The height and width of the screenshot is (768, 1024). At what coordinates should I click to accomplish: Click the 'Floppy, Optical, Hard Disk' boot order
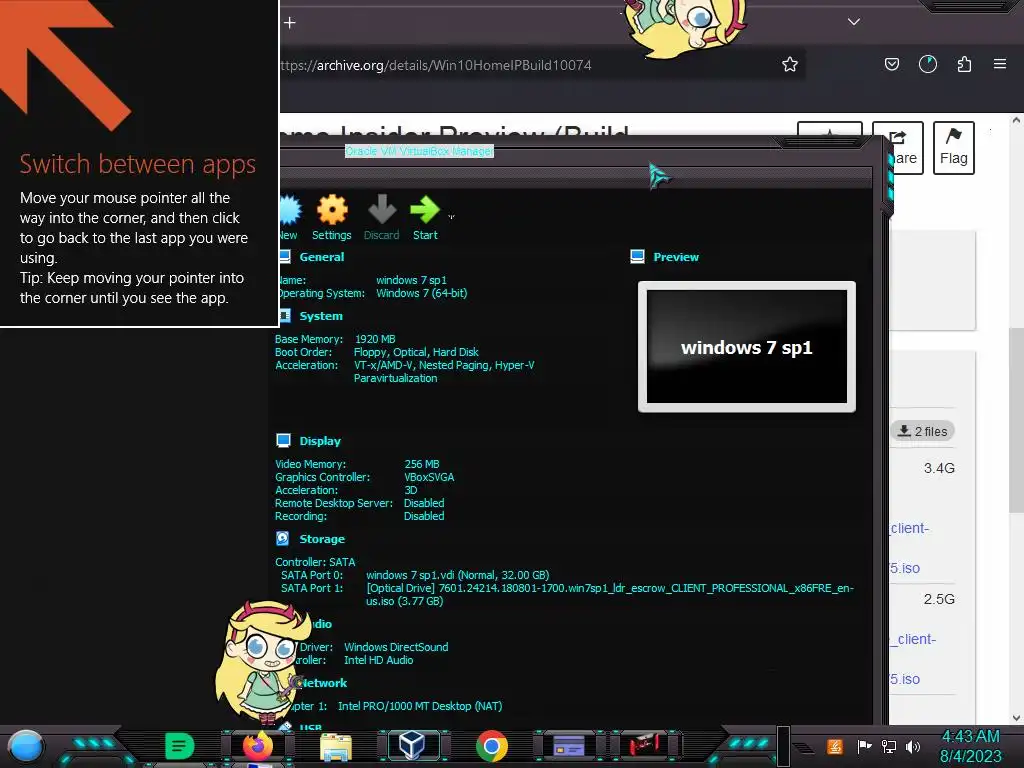click(416, 353)
